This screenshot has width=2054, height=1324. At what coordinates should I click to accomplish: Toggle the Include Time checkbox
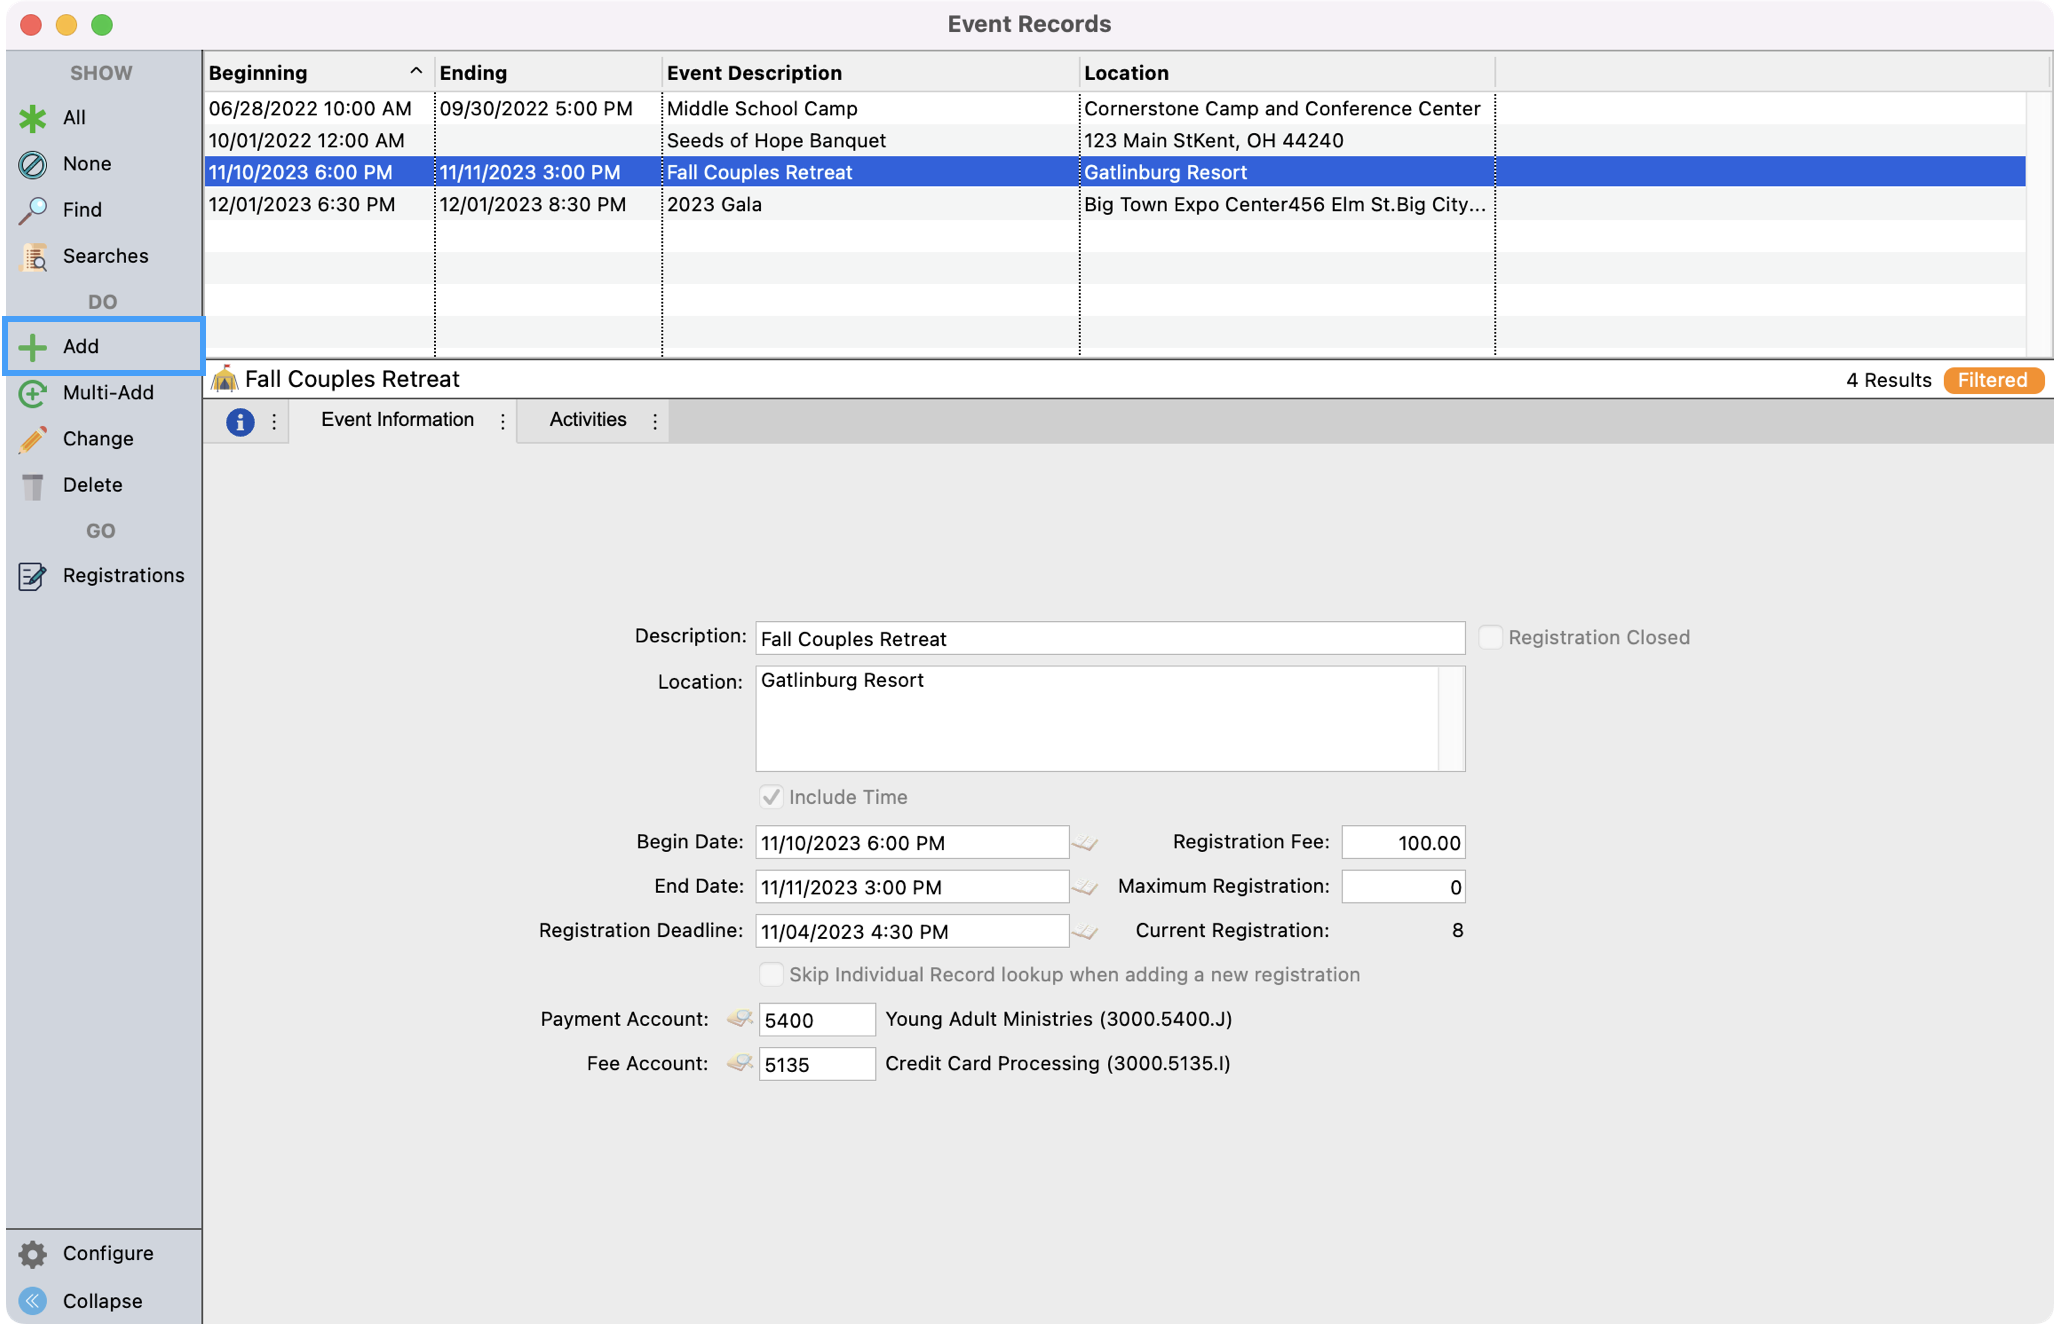click(771, 797)
